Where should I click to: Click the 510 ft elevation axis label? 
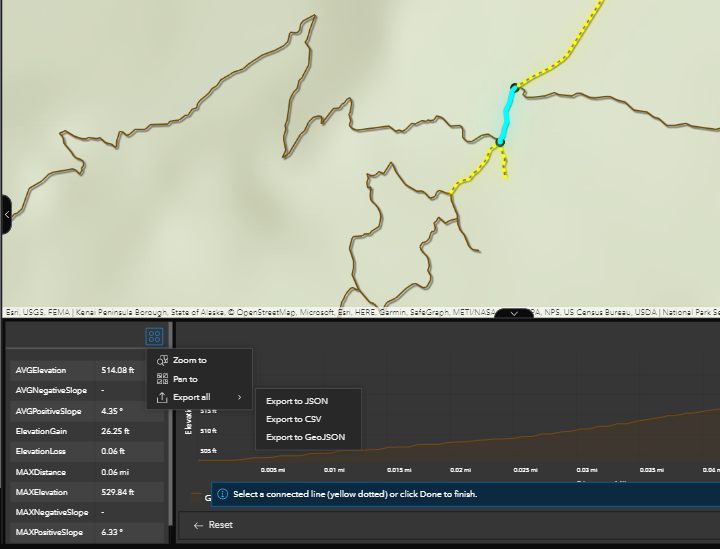(208, 431)
